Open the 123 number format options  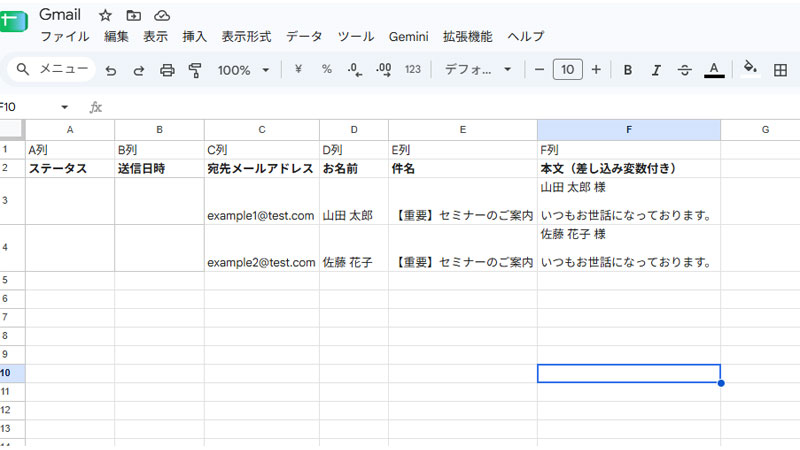tap(413, 69)
